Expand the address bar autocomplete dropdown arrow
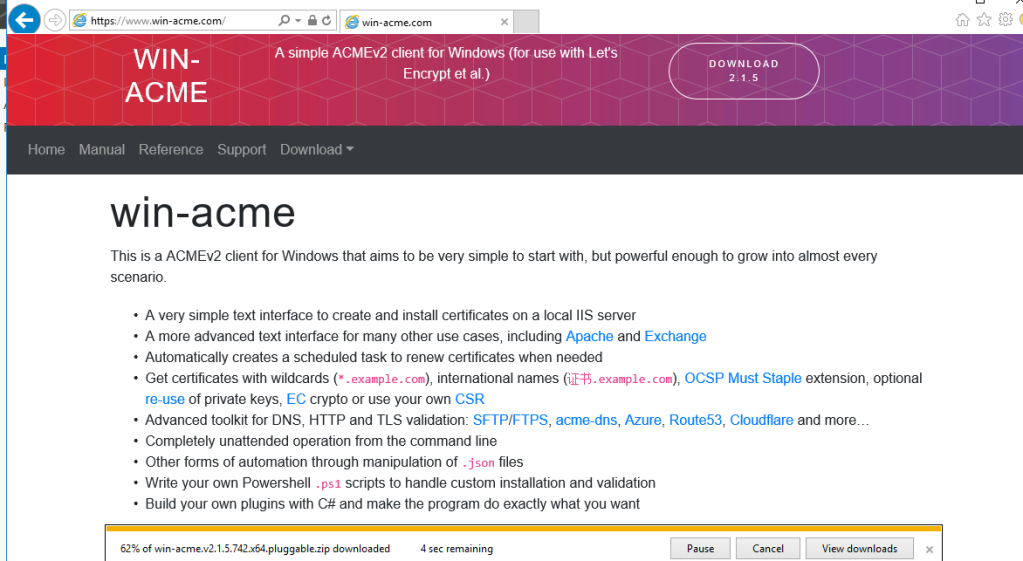This screenshot has height=561, width=1023. point(298,20)
